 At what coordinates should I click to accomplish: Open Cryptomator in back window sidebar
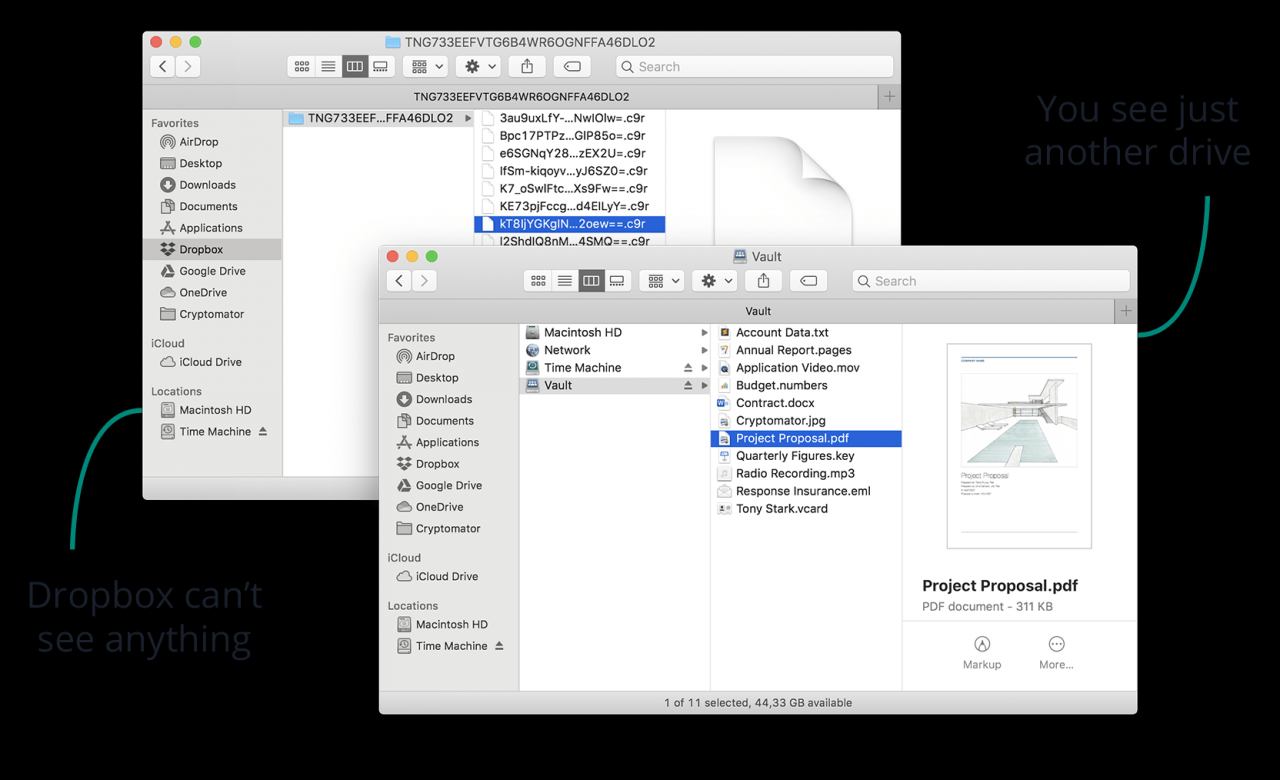coord(213,314)
